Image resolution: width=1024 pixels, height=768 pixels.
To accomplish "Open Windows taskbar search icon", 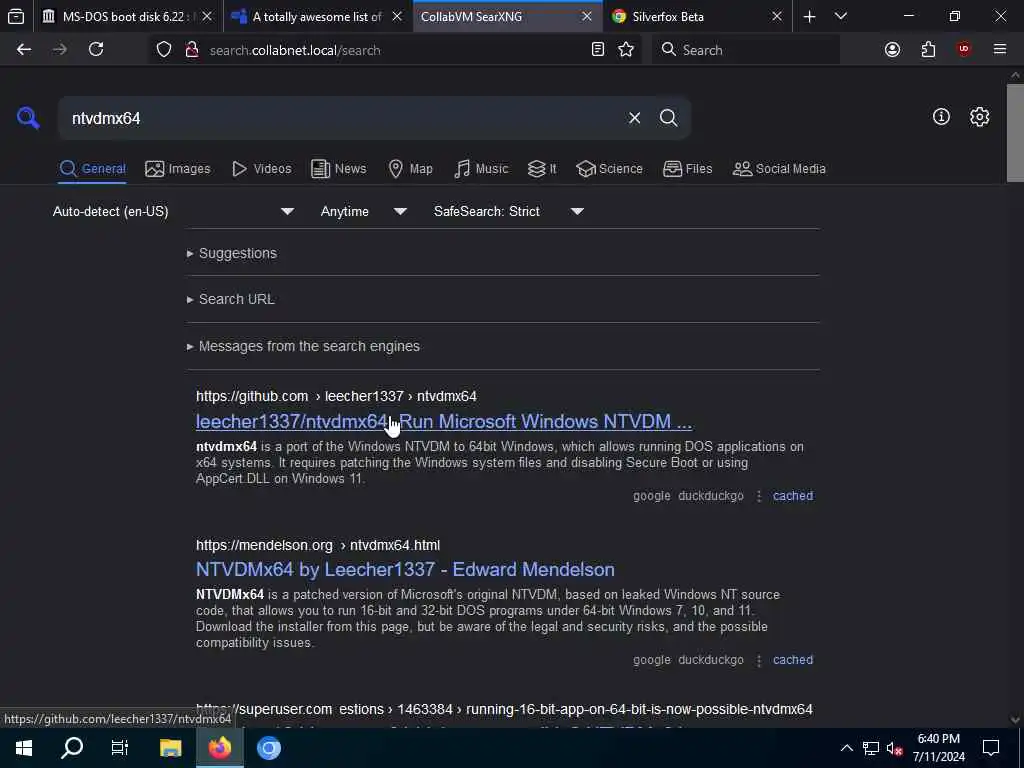I will (x=72, y=748).
